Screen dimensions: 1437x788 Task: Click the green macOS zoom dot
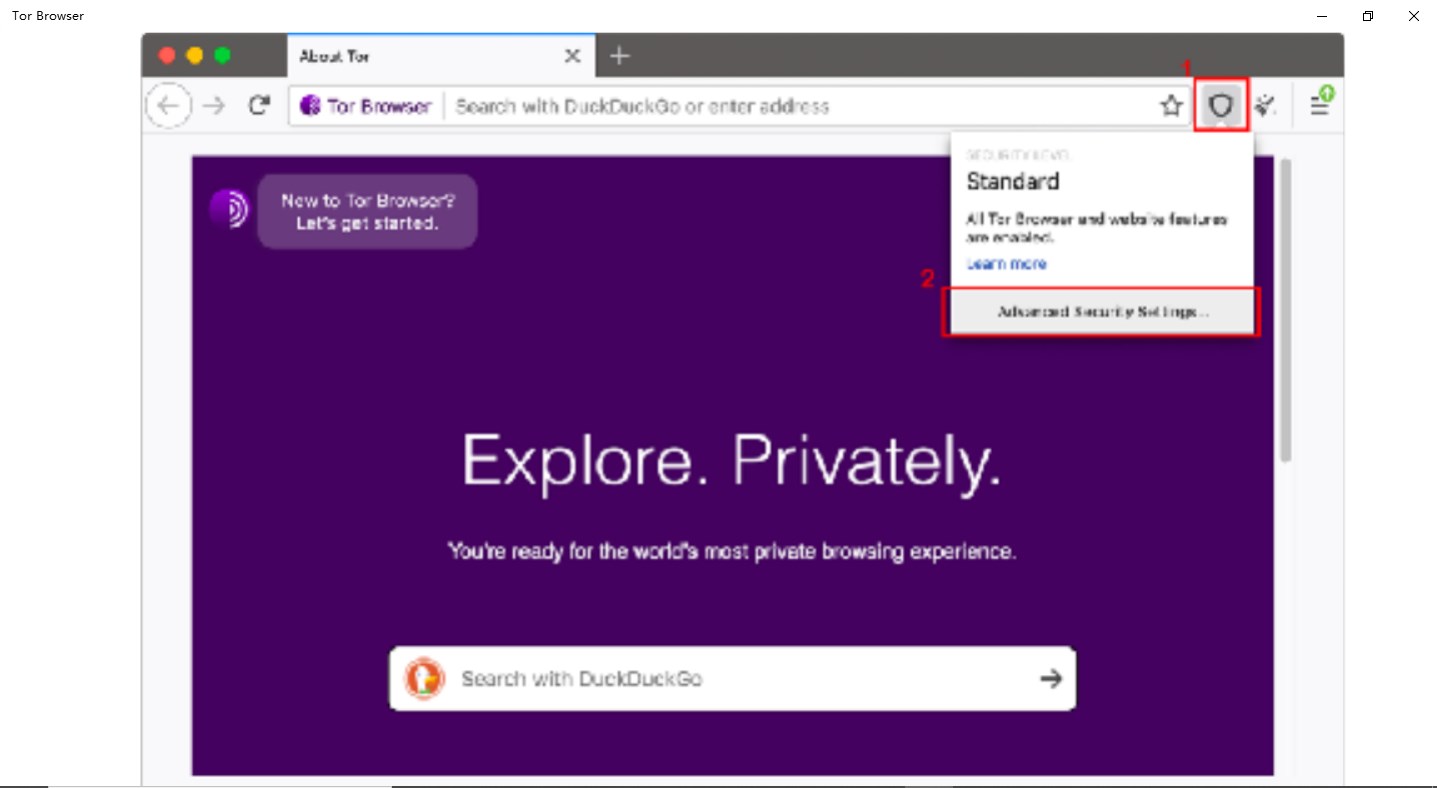(222, 55)
